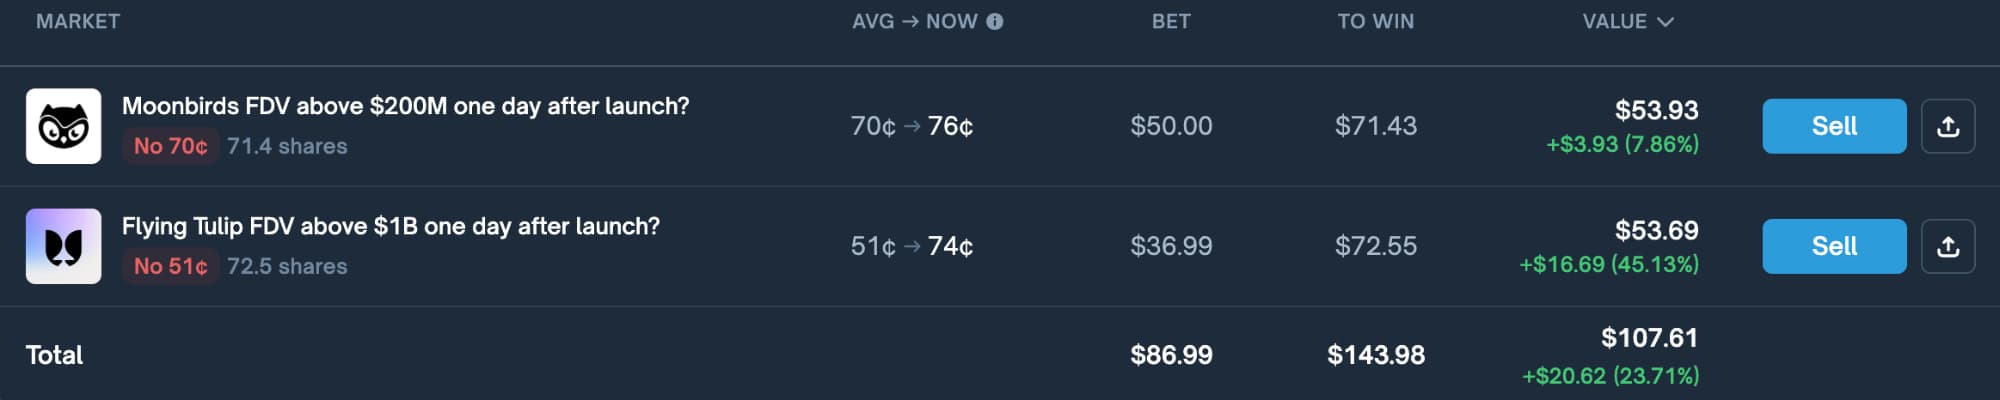The image size is (2000, 400).
Task: Share the Moonbirds position via upload icon
Action: coord(1947,126)
